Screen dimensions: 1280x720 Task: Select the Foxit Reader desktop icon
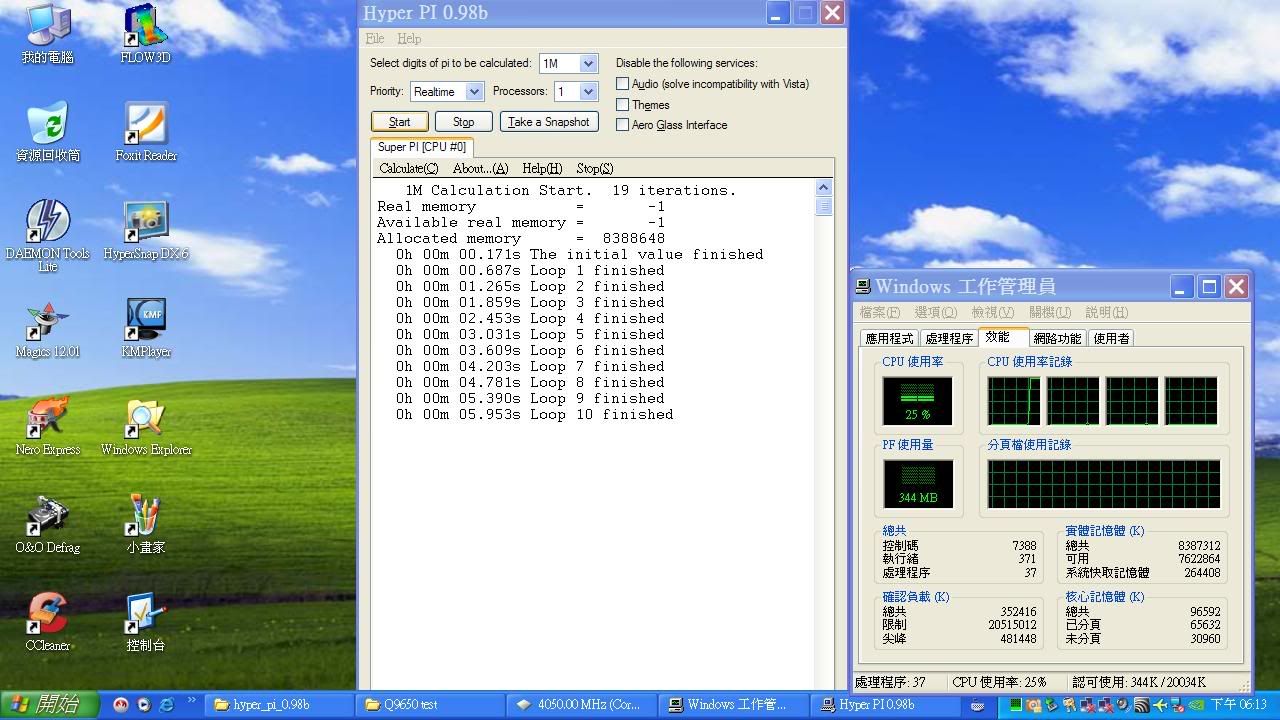click(146, 131)
